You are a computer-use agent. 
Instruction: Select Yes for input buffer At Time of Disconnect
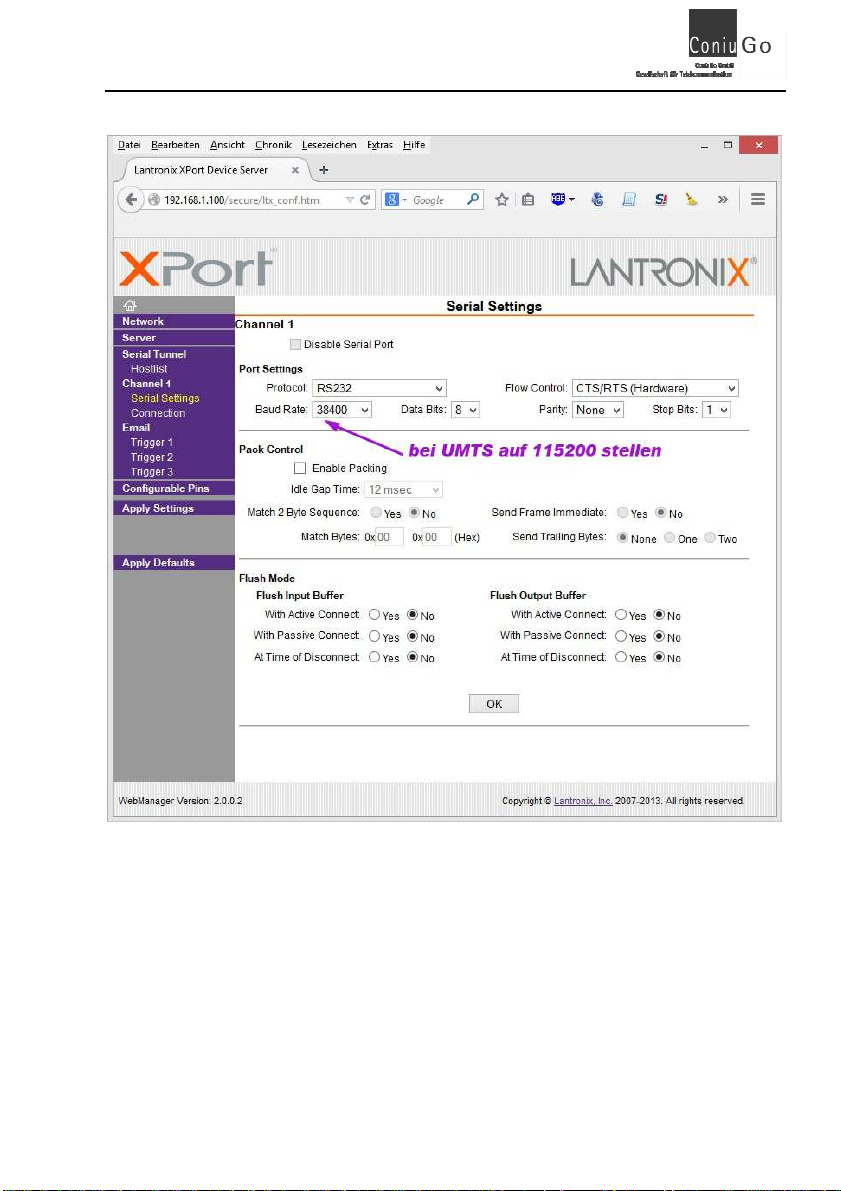(375, 657)
